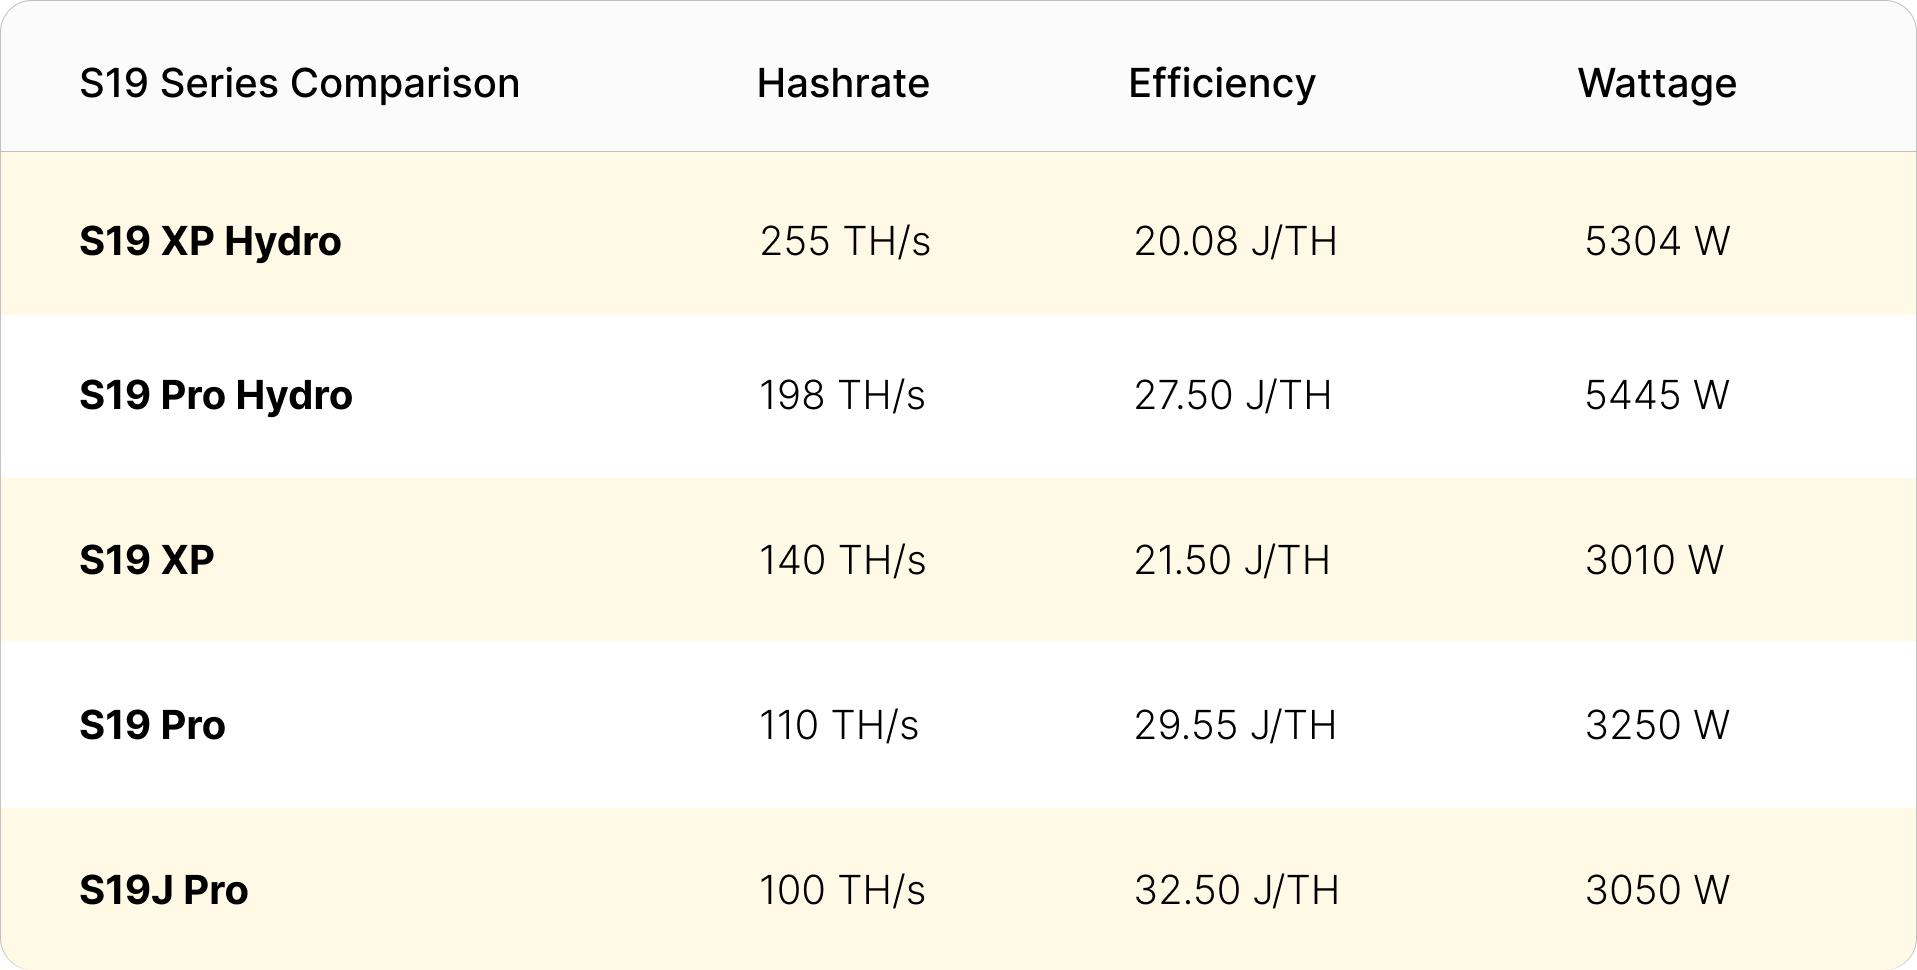Image resolution: width=1917 pixels, height=970 pixels.
Task: Select the S19J Pro row name
Action: (163, 890)
